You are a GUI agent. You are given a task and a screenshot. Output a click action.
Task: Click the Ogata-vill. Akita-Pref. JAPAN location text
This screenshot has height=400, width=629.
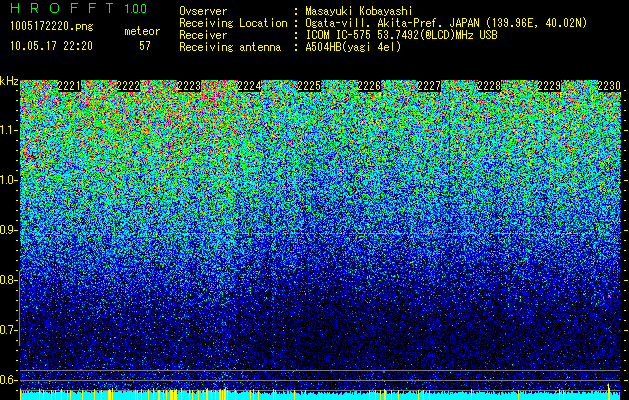pyautogui.click(x=446, y=23)
